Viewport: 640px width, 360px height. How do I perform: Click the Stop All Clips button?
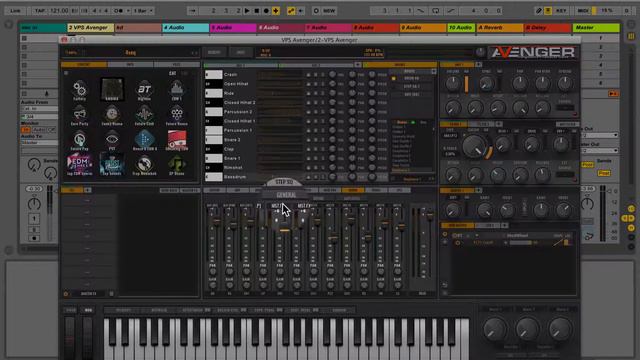613,93
